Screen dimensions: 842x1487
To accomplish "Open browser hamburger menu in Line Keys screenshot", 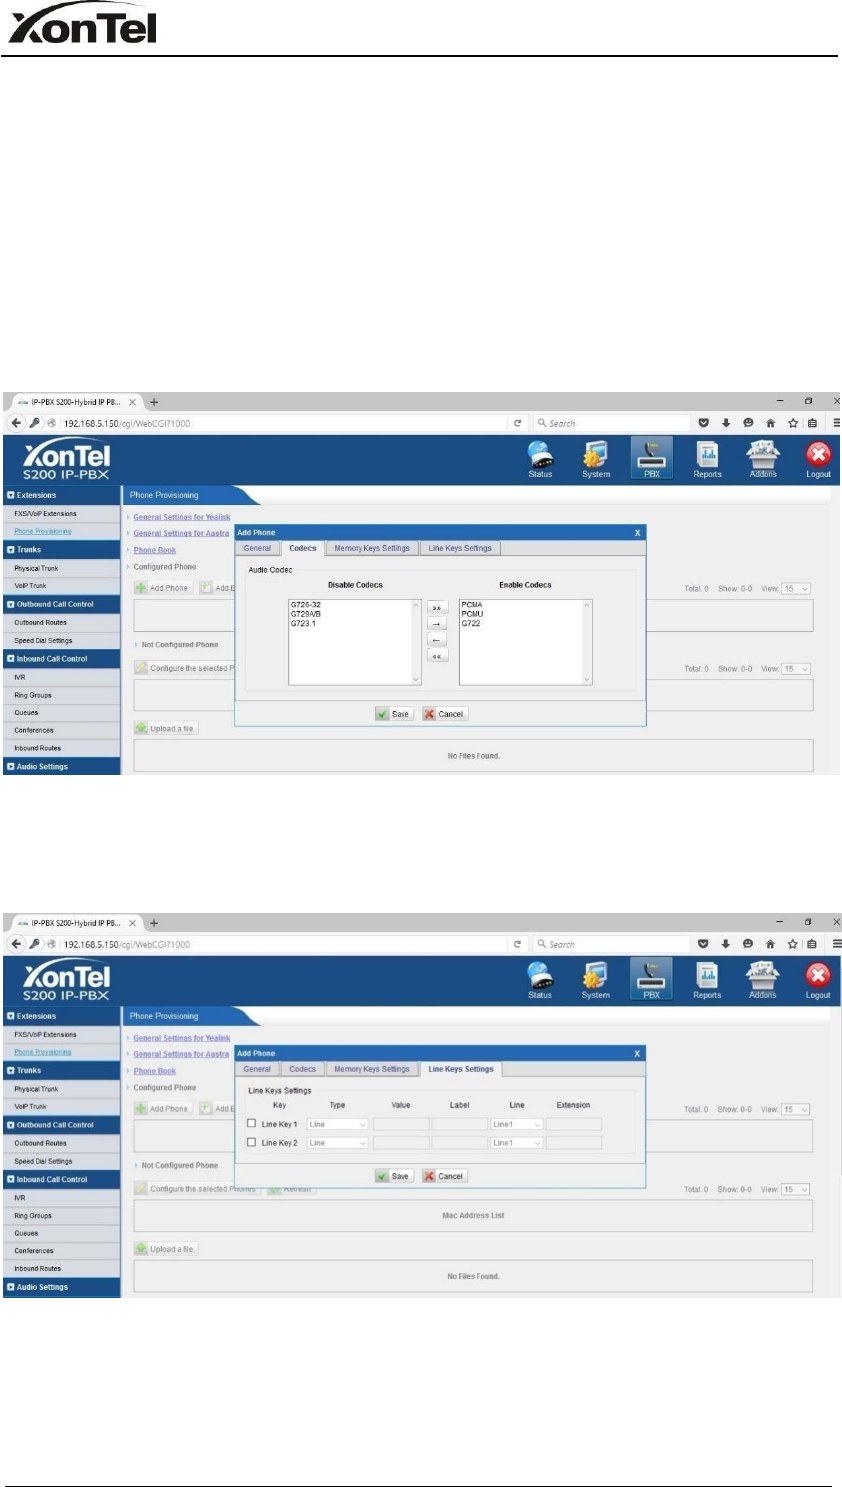I will pyautogui.click(x=836, y=944).
